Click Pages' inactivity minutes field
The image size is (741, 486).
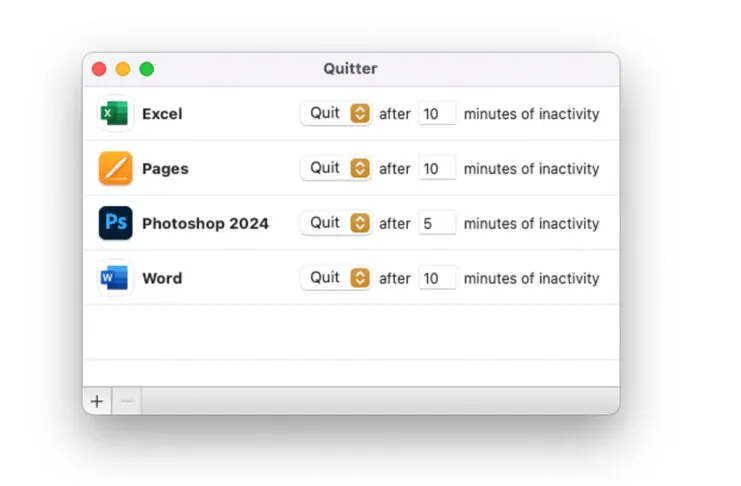(x=437, y=168)
